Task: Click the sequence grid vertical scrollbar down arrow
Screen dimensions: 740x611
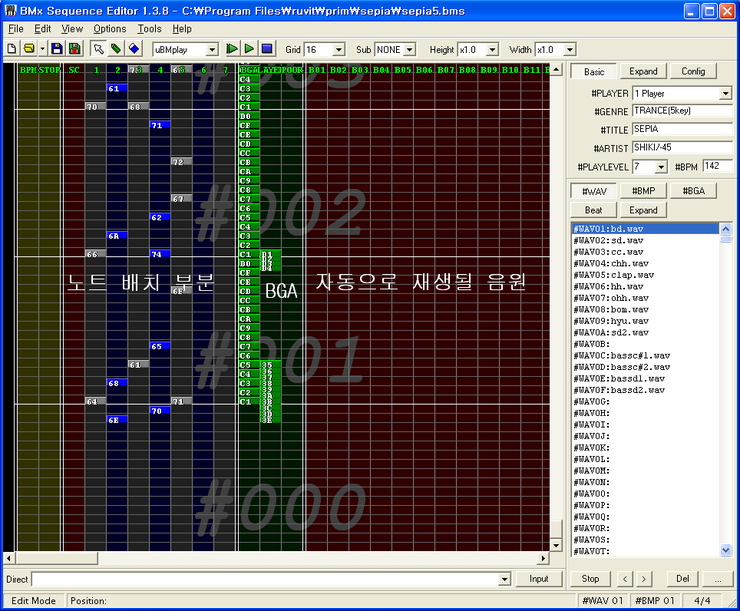Action: point(556,545)
